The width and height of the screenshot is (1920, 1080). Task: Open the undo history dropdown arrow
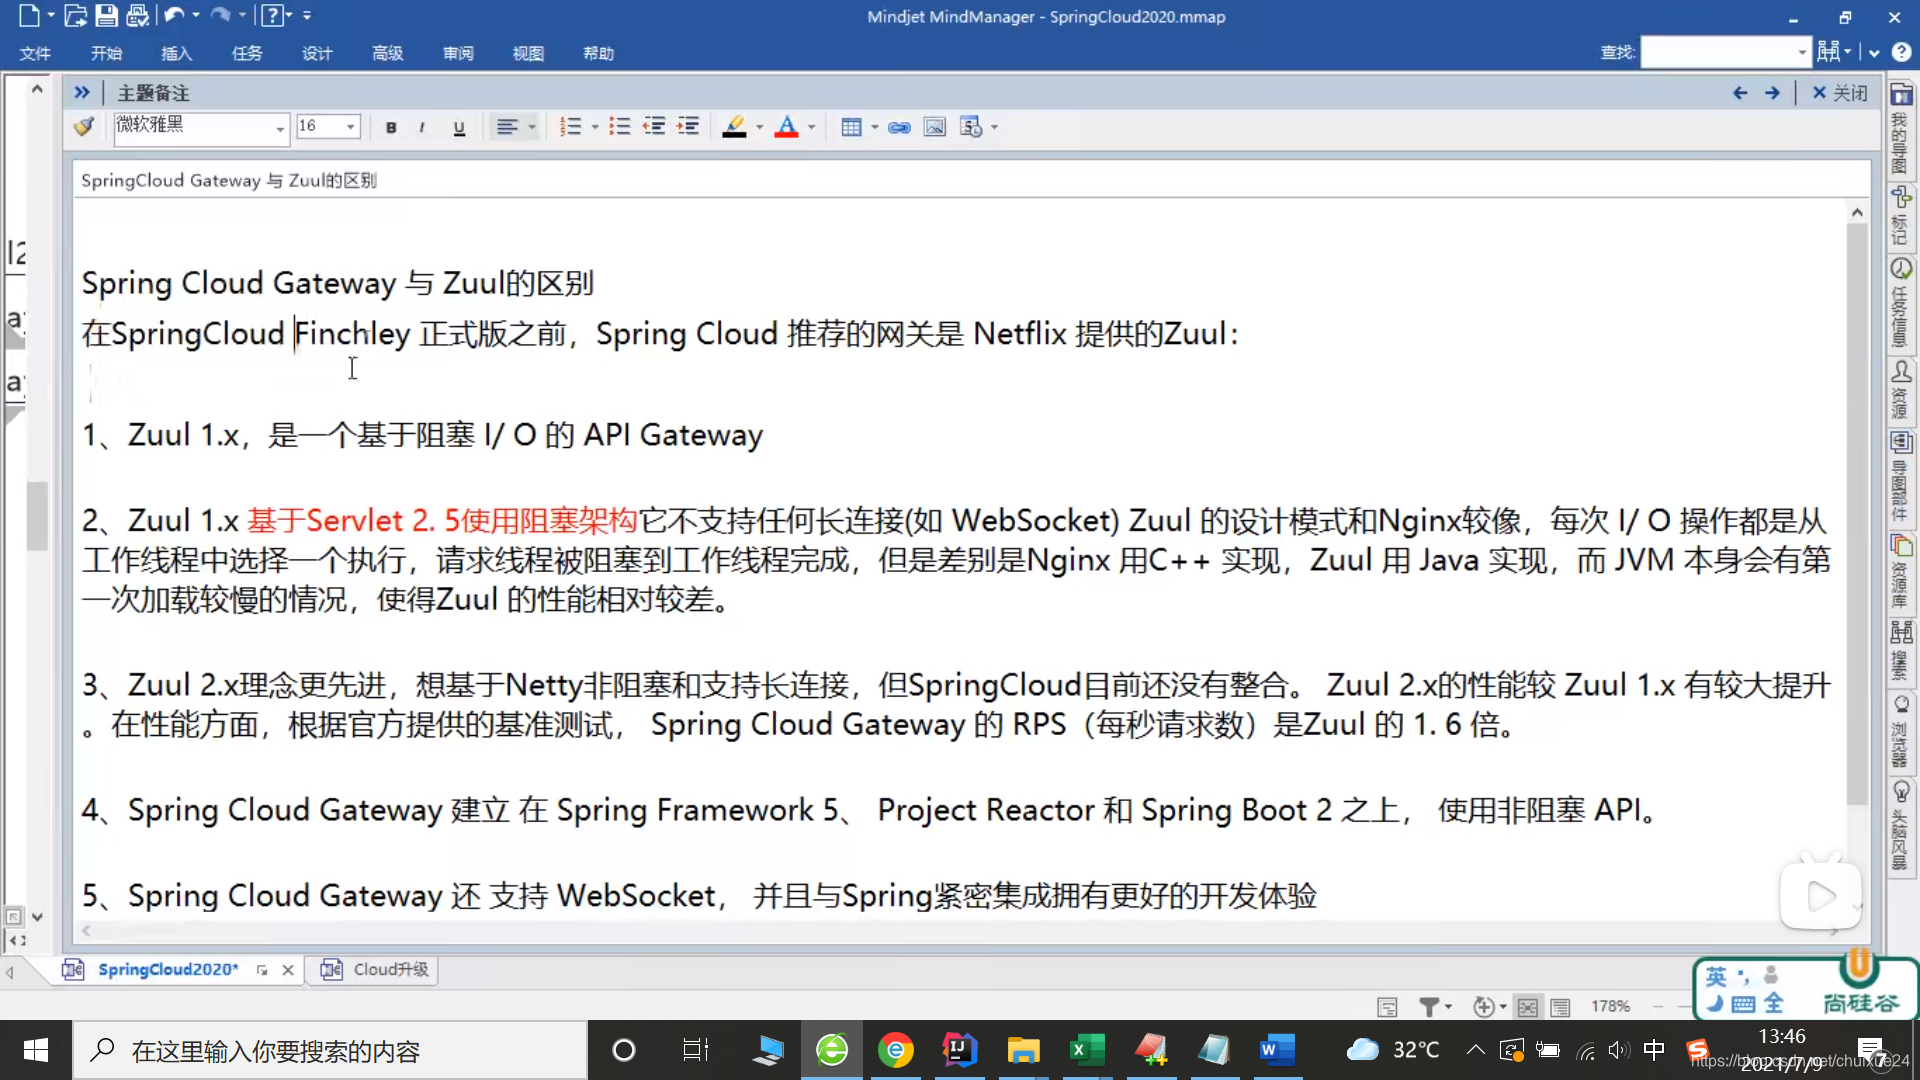[x=196, y=16]
